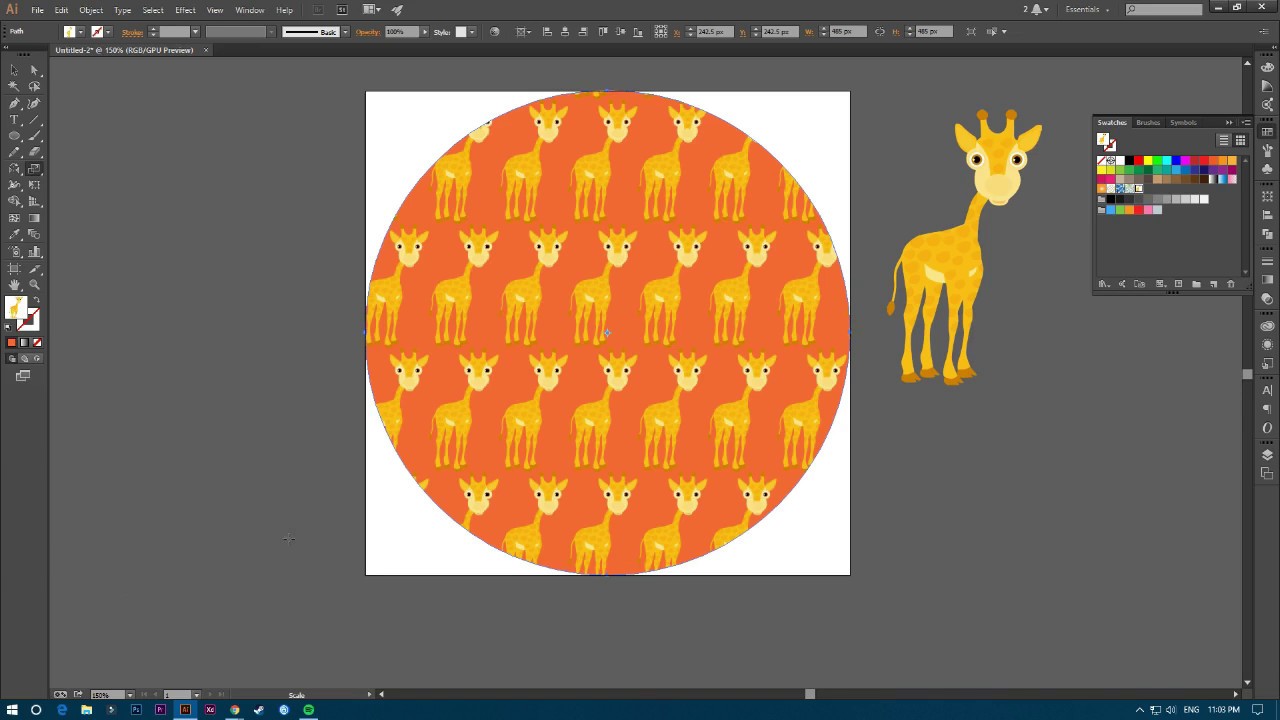Open the Symbols panel icon in dock
Viewport: 1280px width, 720px height.
(x=1267, y=169)
